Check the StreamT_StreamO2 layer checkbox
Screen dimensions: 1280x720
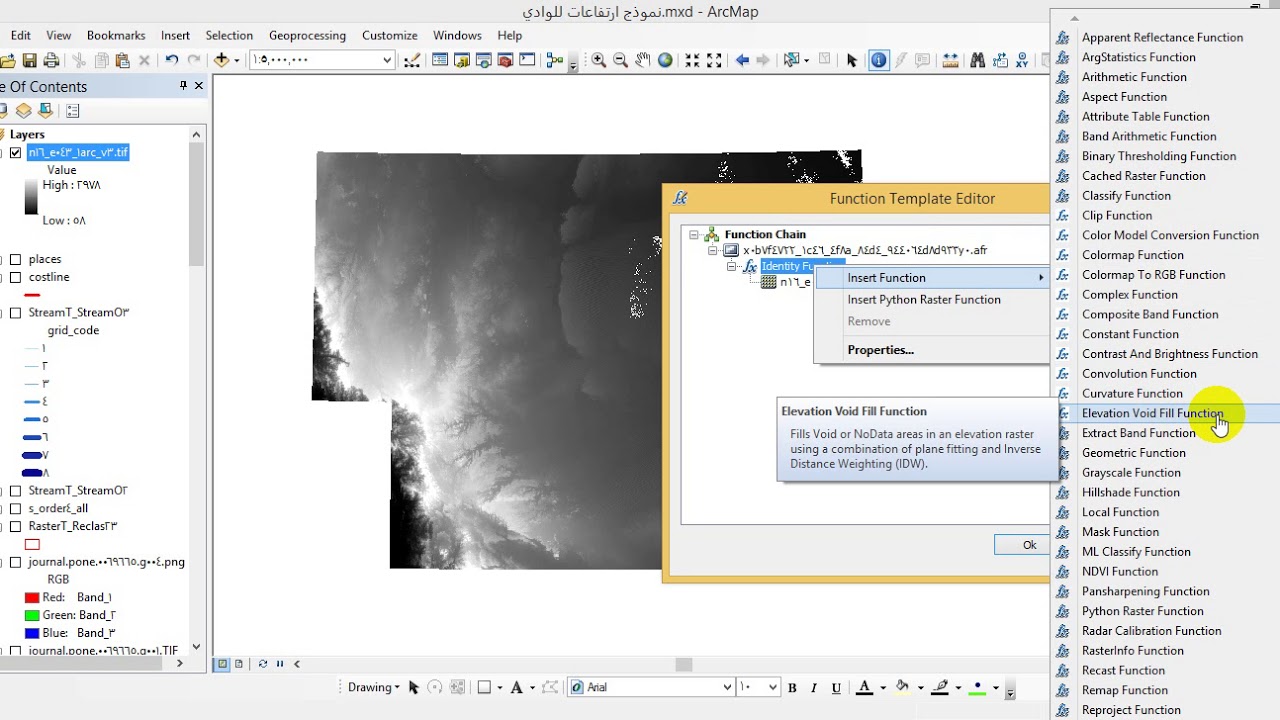tap(15, 491)
